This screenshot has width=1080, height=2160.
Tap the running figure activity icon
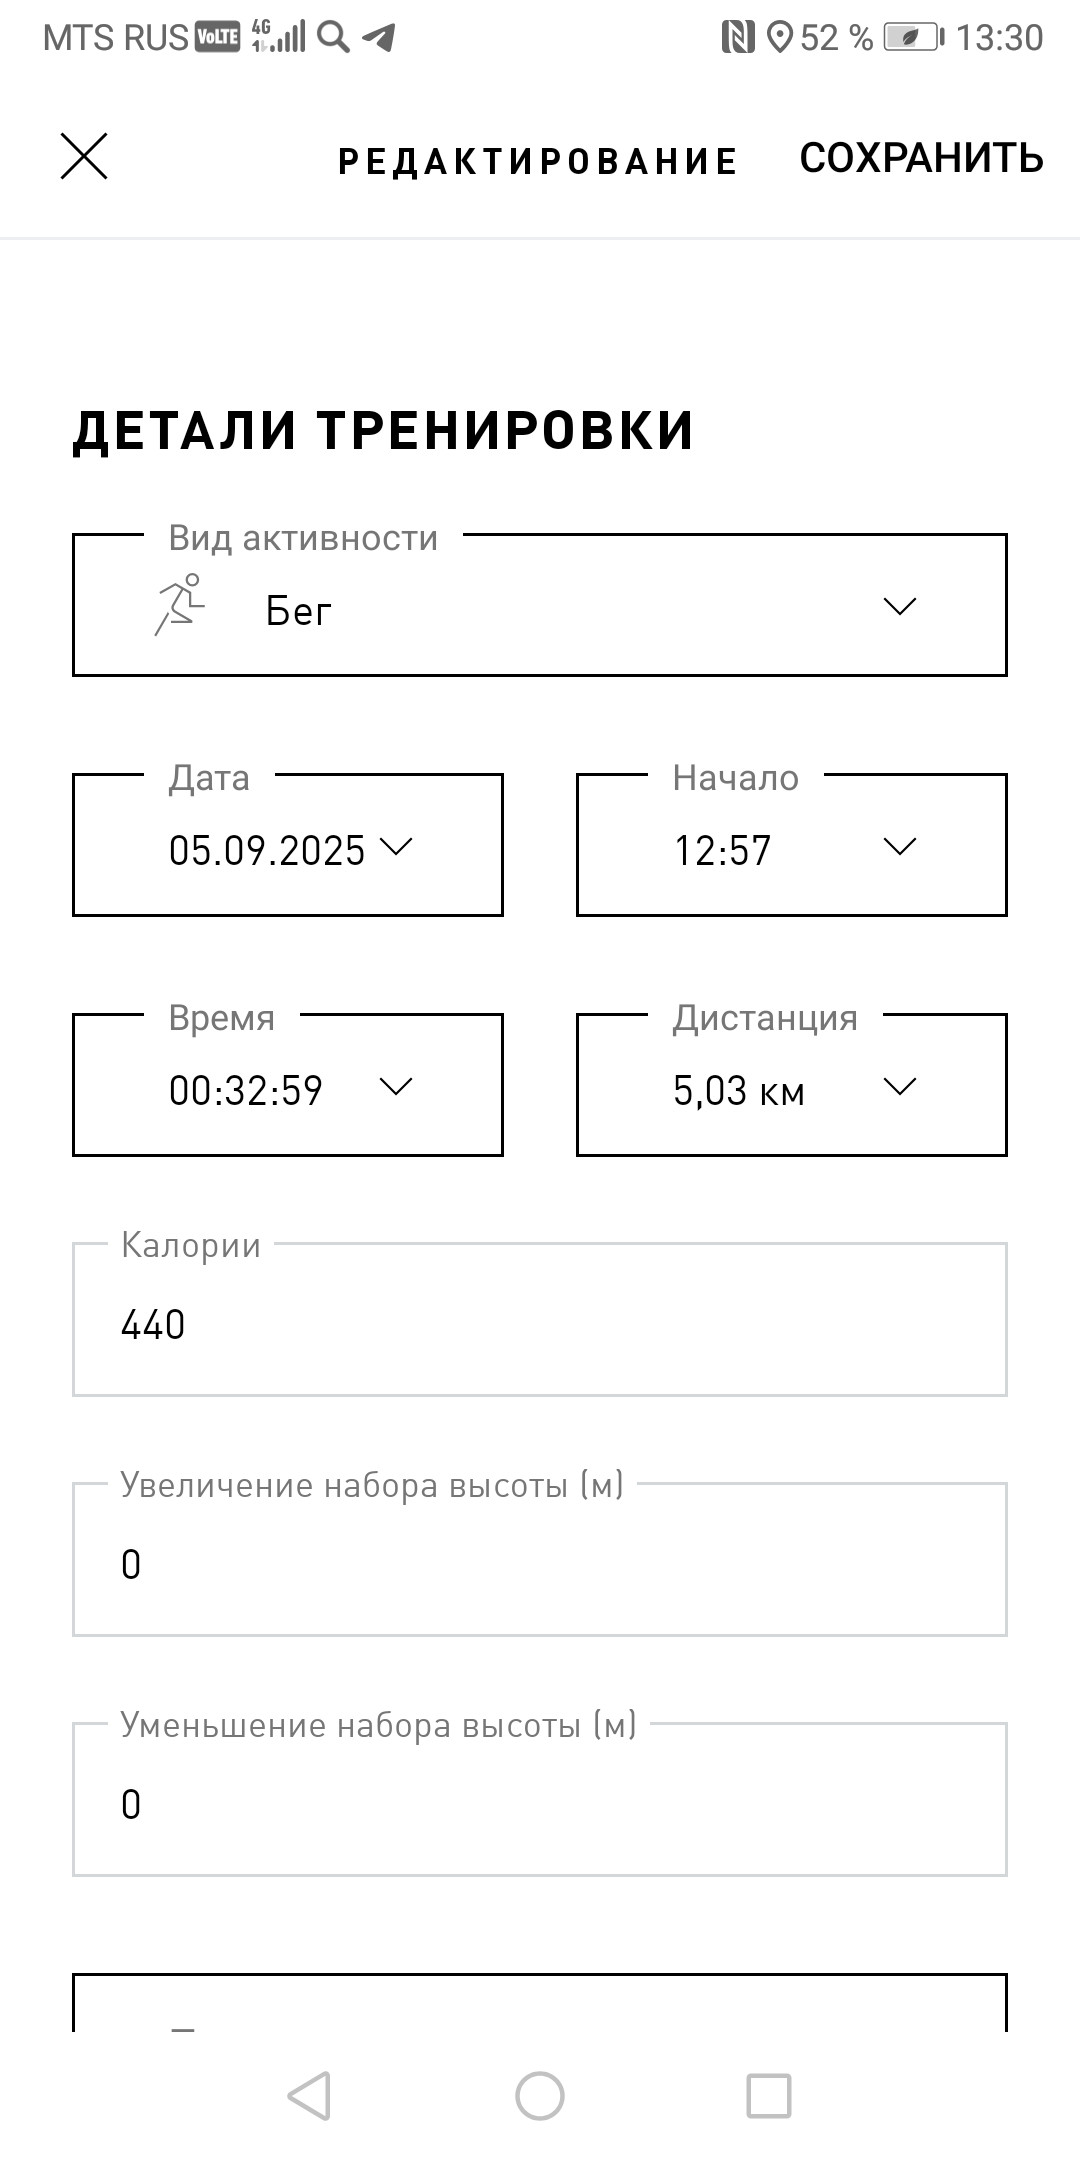click(x=180, y=605)
